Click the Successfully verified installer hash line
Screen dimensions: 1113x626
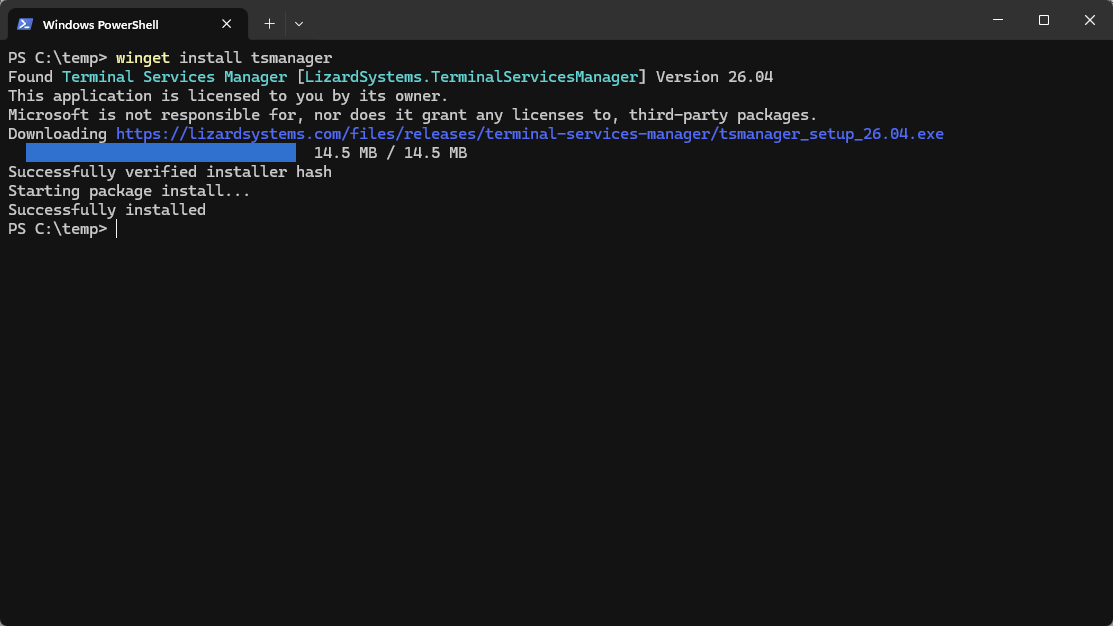tap(169, 172)
